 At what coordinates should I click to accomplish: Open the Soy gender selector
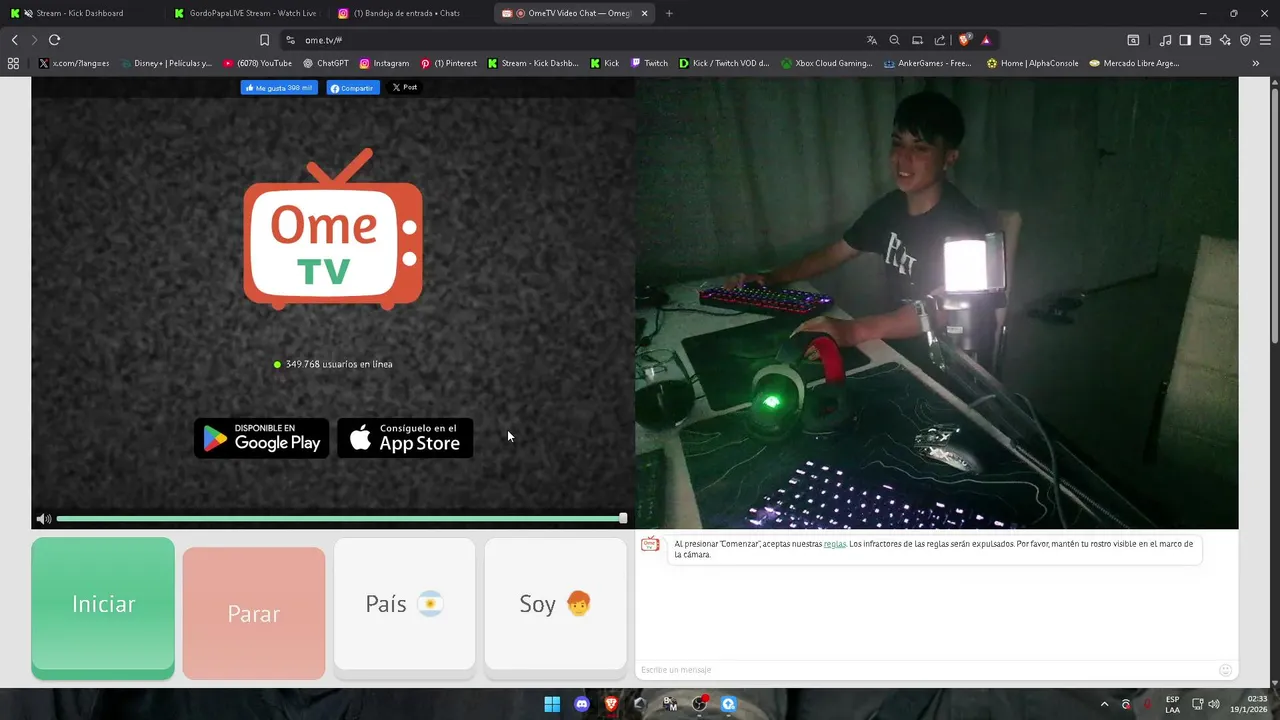pyautogui.click(x=555, y=604)
